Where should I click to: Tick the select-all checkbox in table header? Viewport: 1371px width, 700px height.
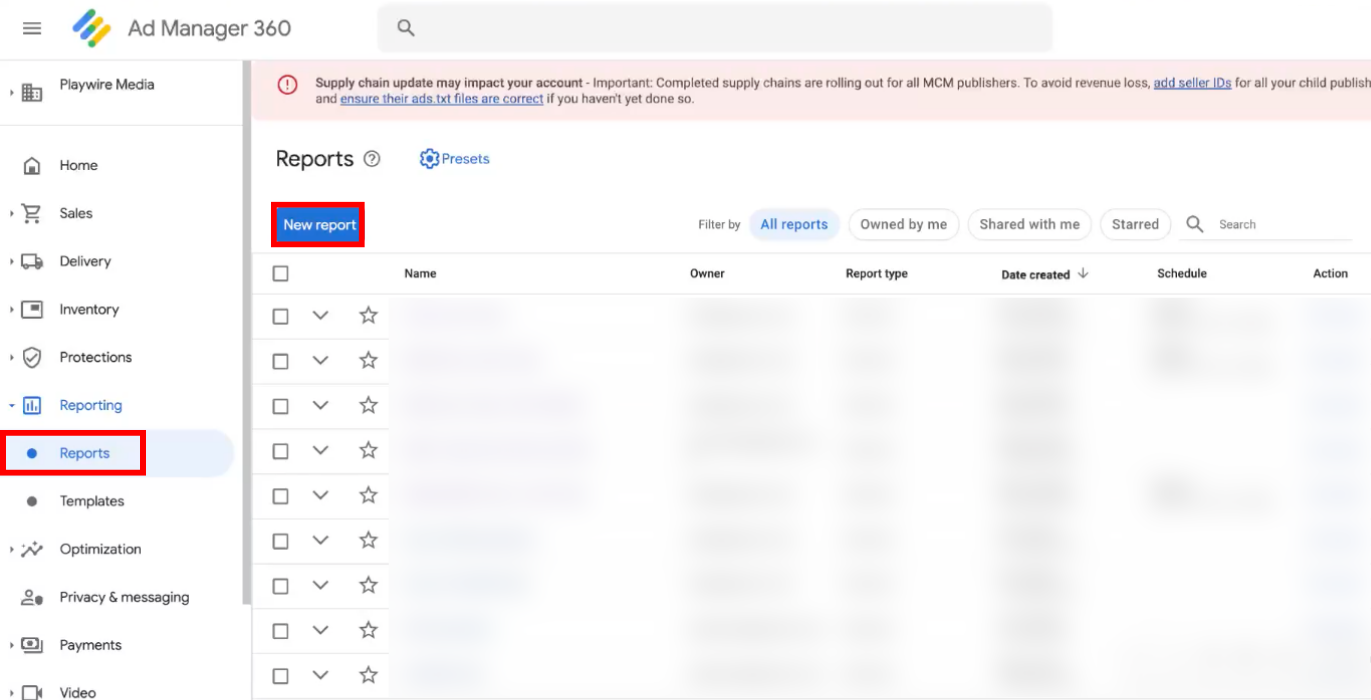point(281,274)
